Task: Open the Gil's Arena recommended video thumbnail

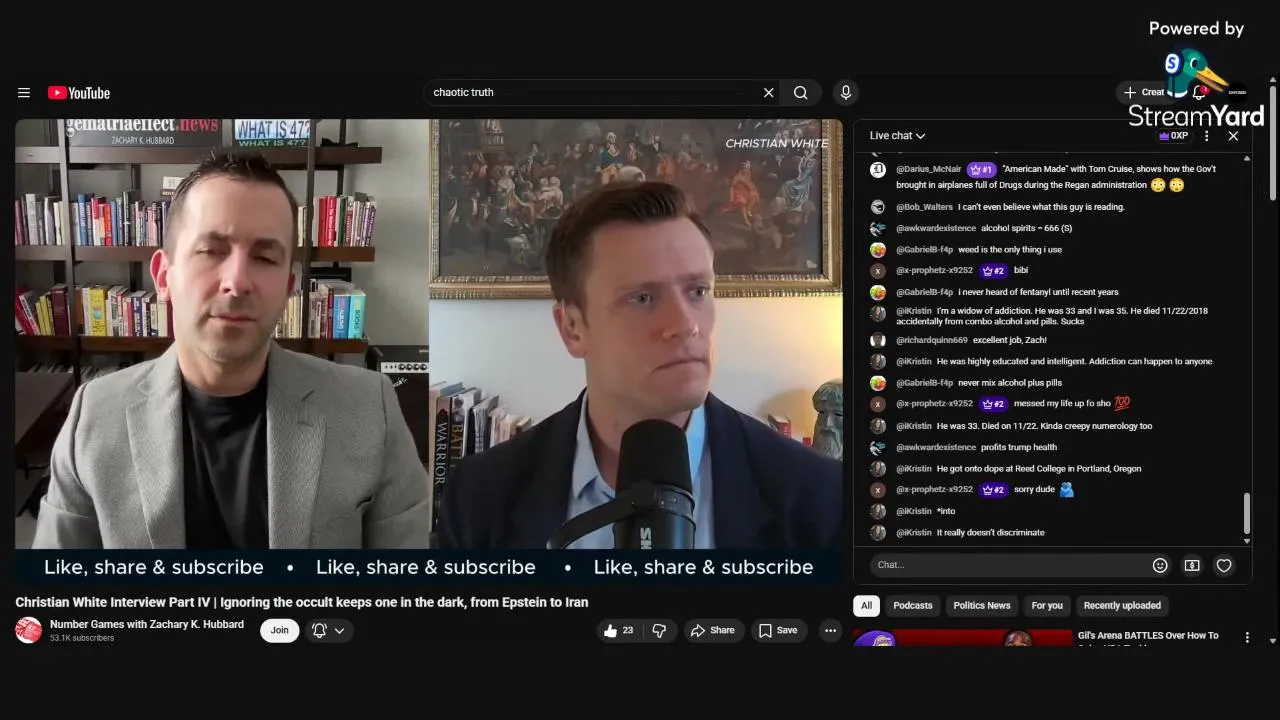Action: pyautogui.click(x=962, y=637)
